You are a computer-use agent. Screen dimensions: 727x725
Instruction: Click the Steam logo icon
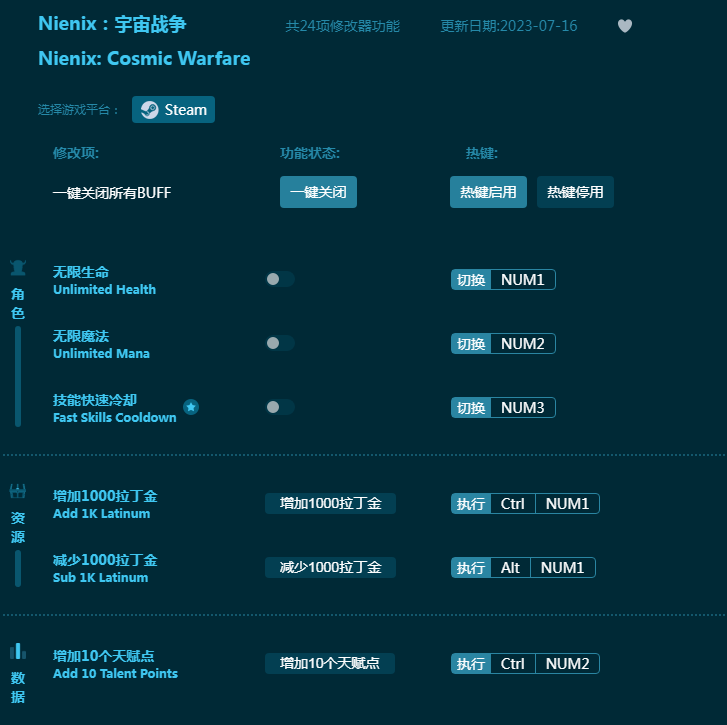[149, 110]
